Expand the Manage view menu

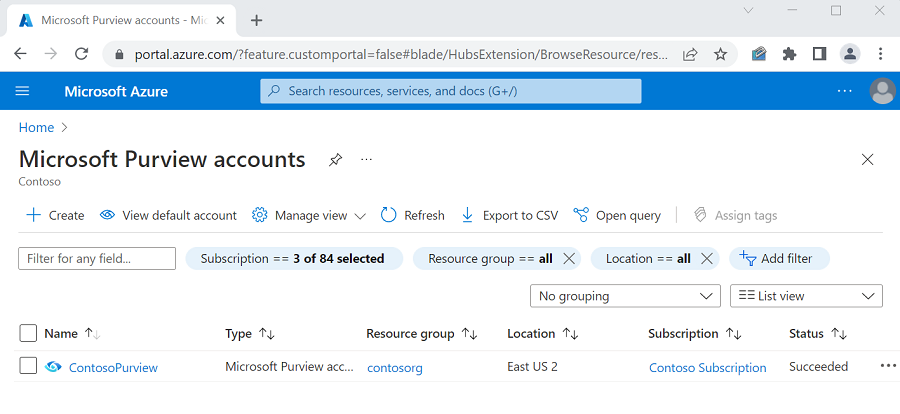click(x=308, y=215)
